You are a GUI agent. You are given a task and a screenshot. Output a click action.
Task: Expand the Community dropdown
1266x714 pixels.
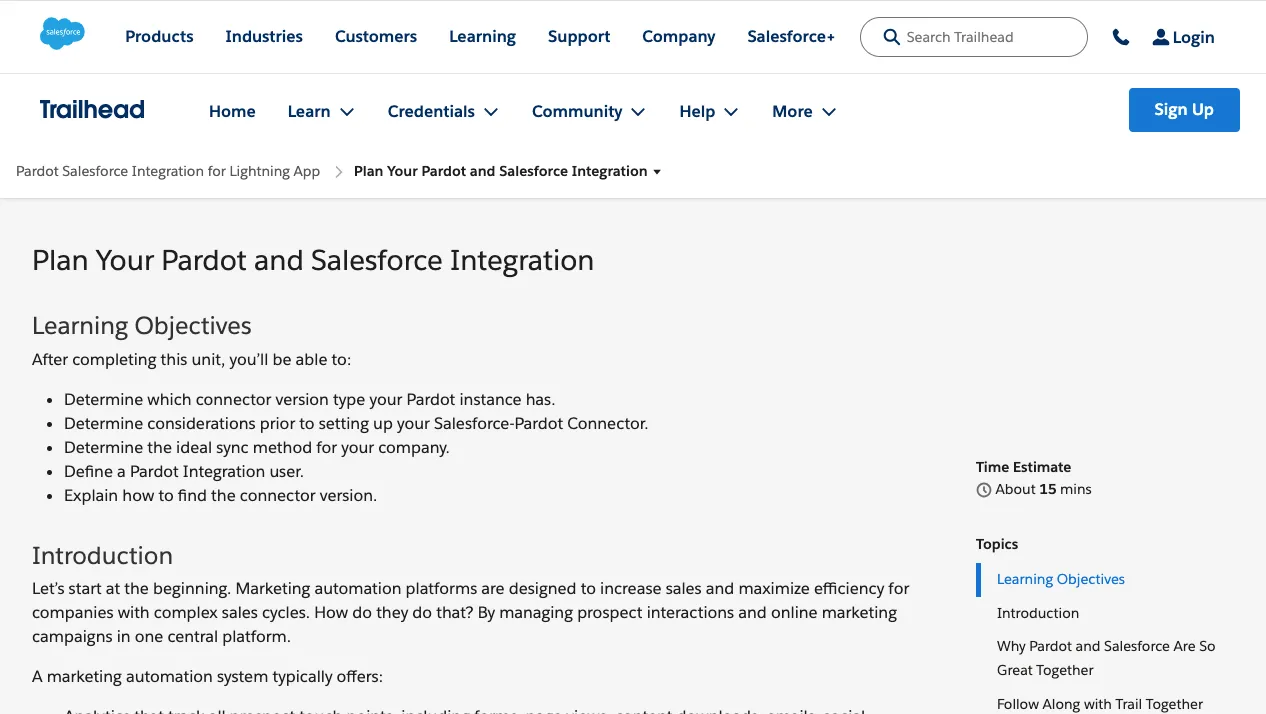pyautogui.click(x=589, y=111)
